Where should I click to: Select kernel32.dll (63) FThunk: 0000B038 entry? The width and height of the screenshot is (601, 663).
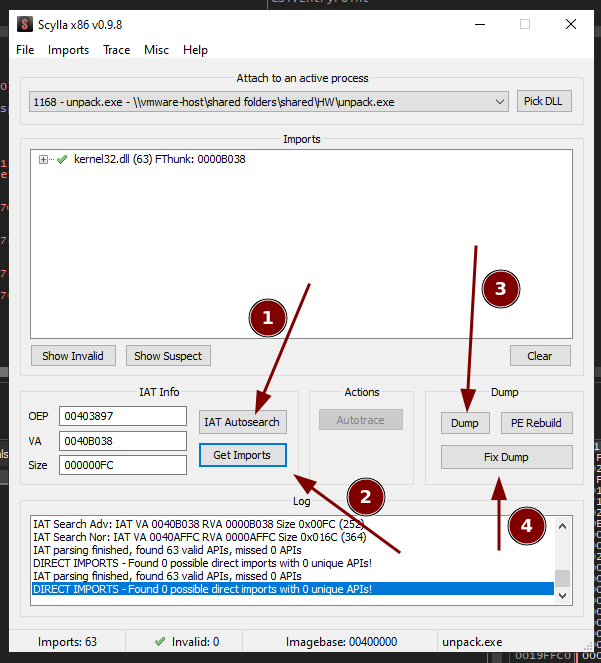[159, 159]
